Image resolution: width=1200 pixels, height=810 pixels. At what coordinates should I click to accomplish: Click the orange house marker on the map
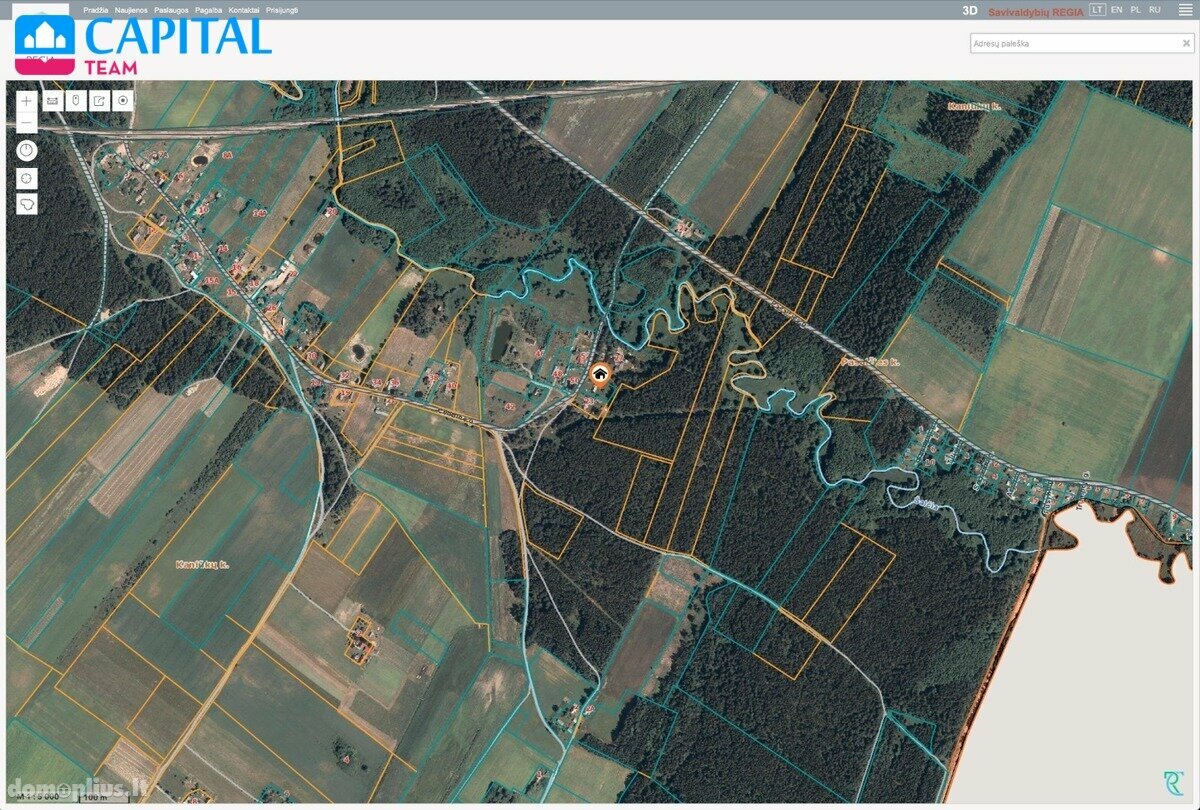click(600, 375)
